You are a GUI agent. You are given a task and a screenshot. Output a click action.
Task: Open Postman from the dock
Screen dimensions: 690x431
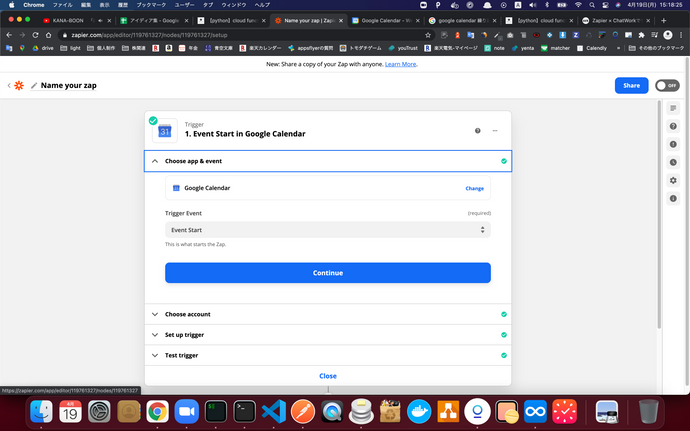click(303, 412)
